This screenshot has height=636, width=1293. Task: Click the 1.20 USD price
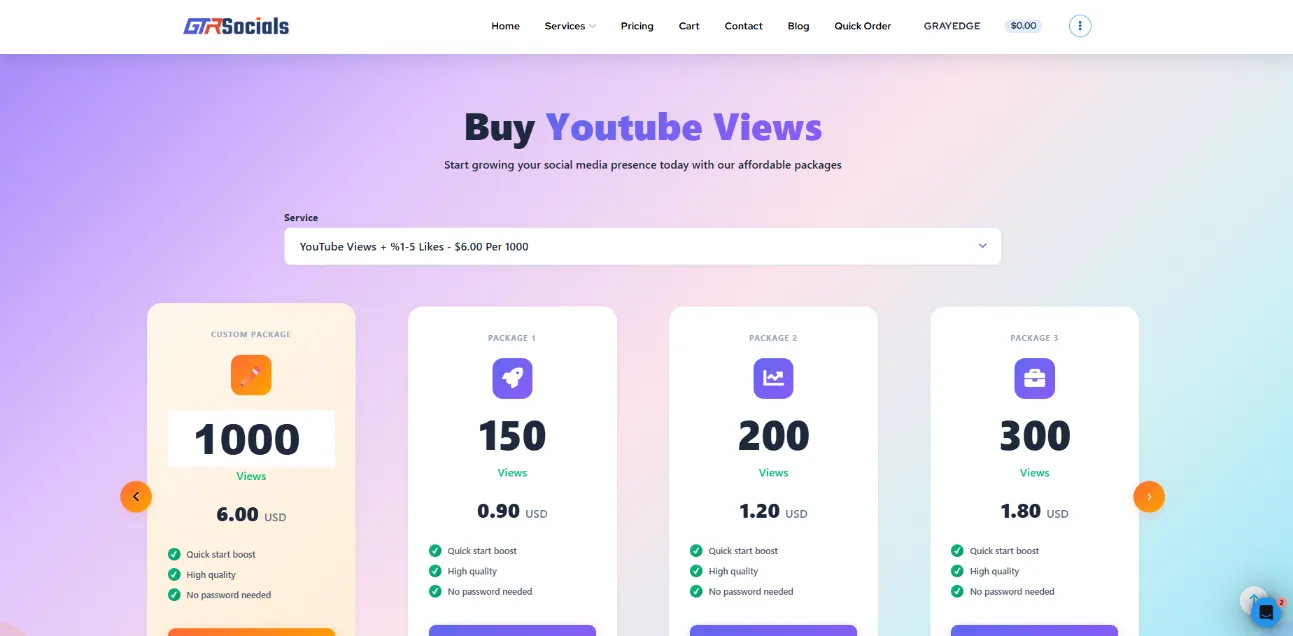pyautogui.click(x=773, y=511)
